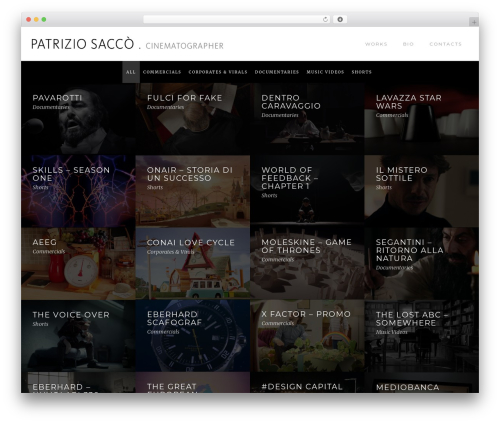Open Segantini – Ritorno alla Natura
Screen dimensions: 500x423
(421, 264)
